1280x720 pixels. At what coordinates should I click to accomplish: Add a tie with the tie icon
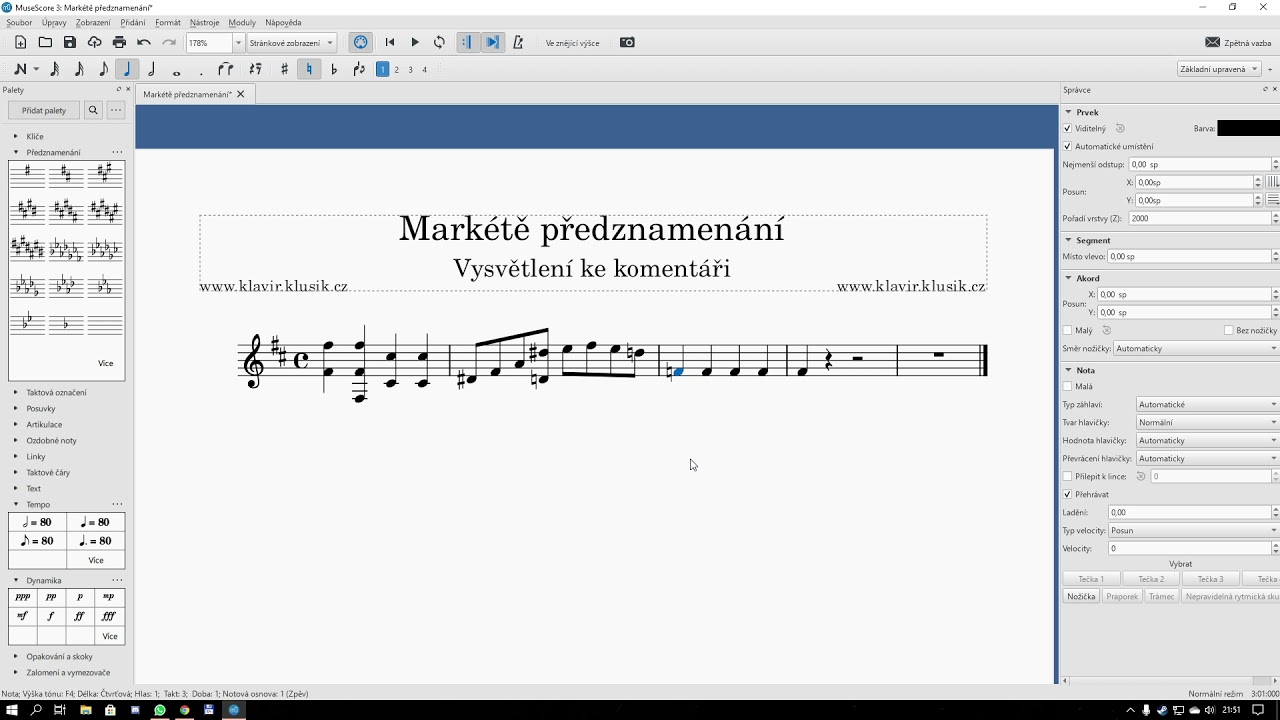226,69
